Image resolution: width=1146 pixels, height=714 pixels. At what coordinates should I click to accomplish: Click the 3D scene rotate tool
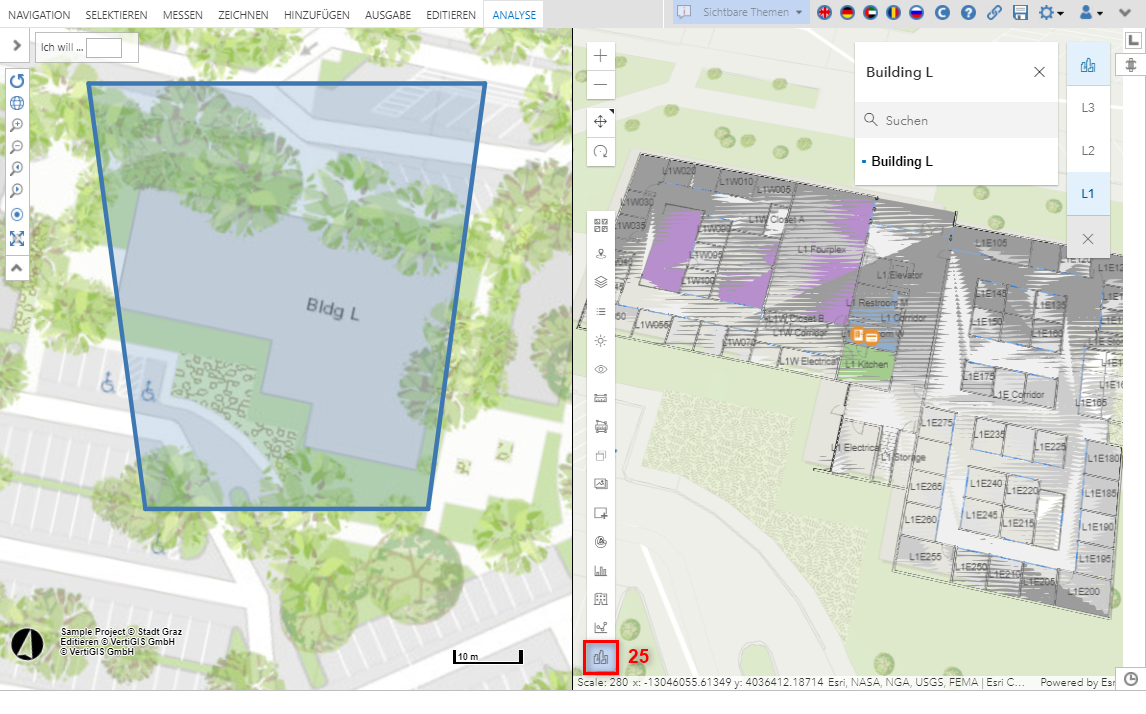pos(601,151)
